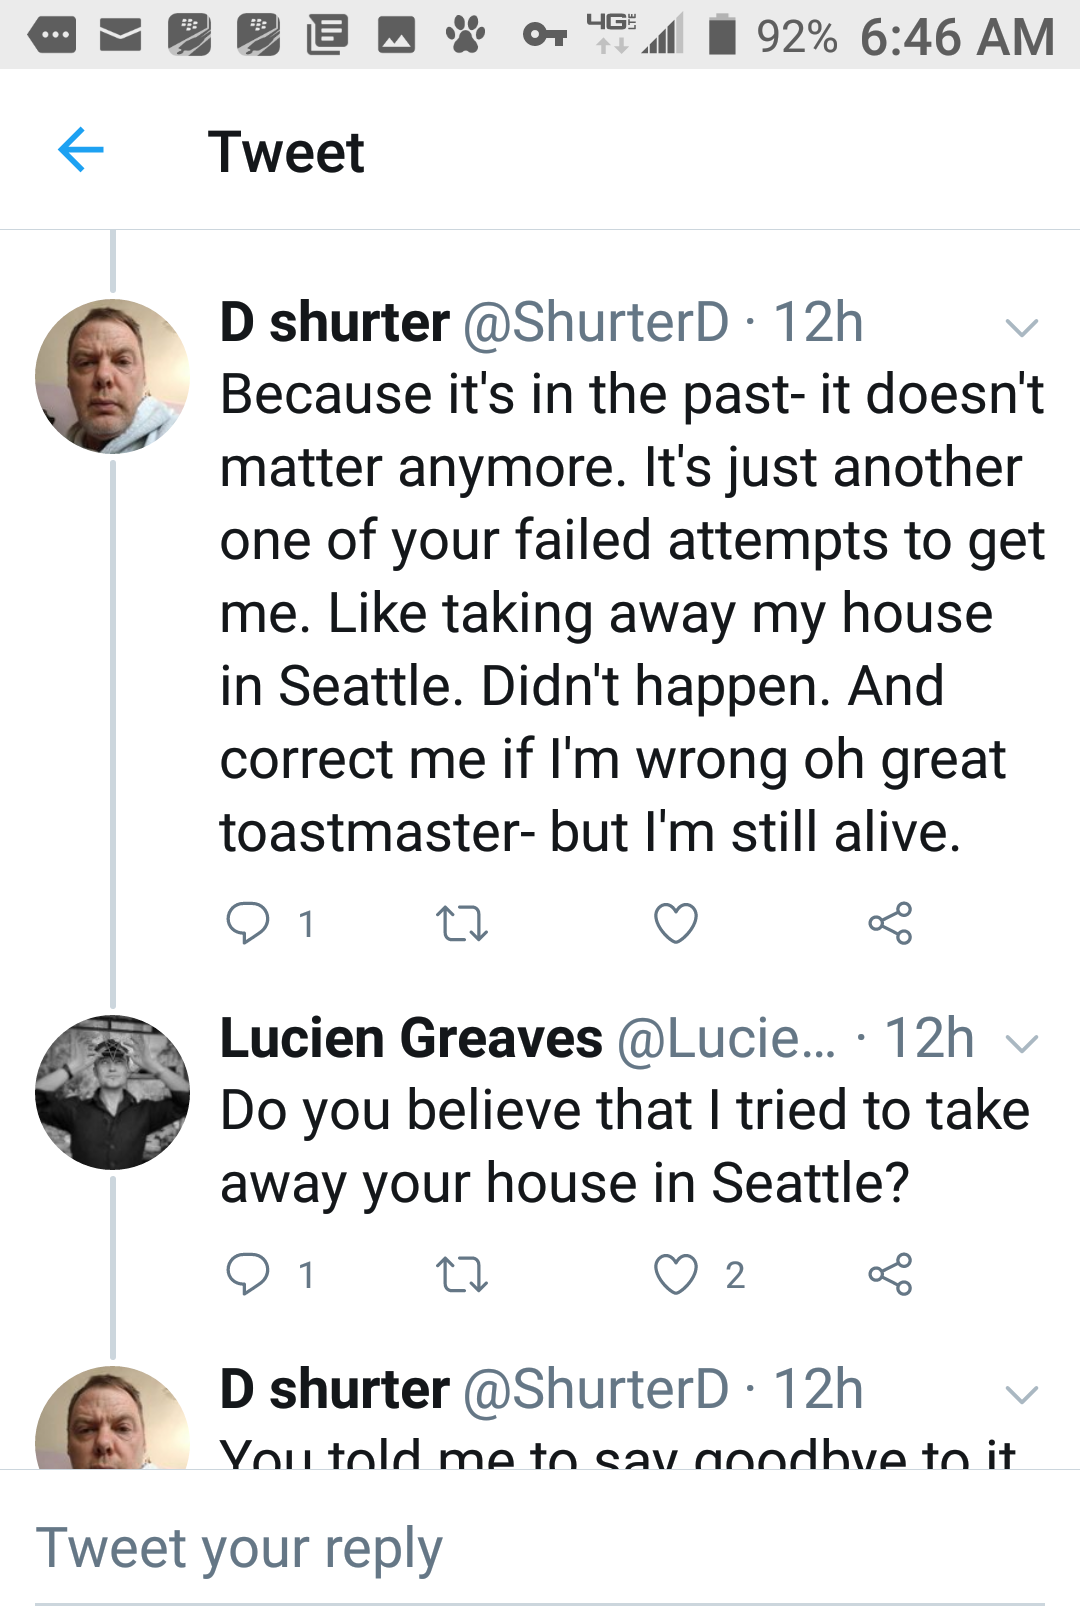The width and height of the screenshot is (1080, 1620).
Task: Reply to D shurter's first tweet
Action: tap(248, 923)
